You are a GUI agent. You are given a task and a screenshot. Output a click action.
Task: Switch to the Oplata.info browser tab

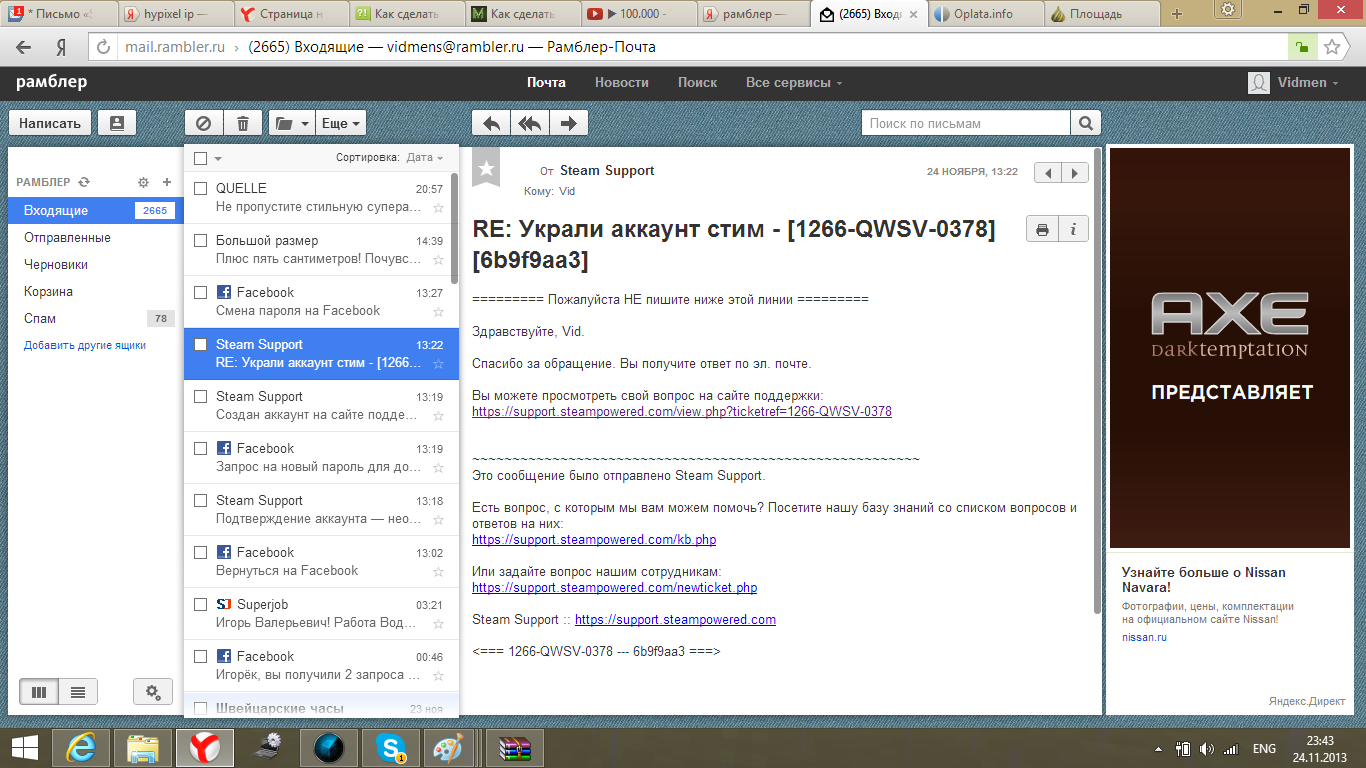pos(985,14)
